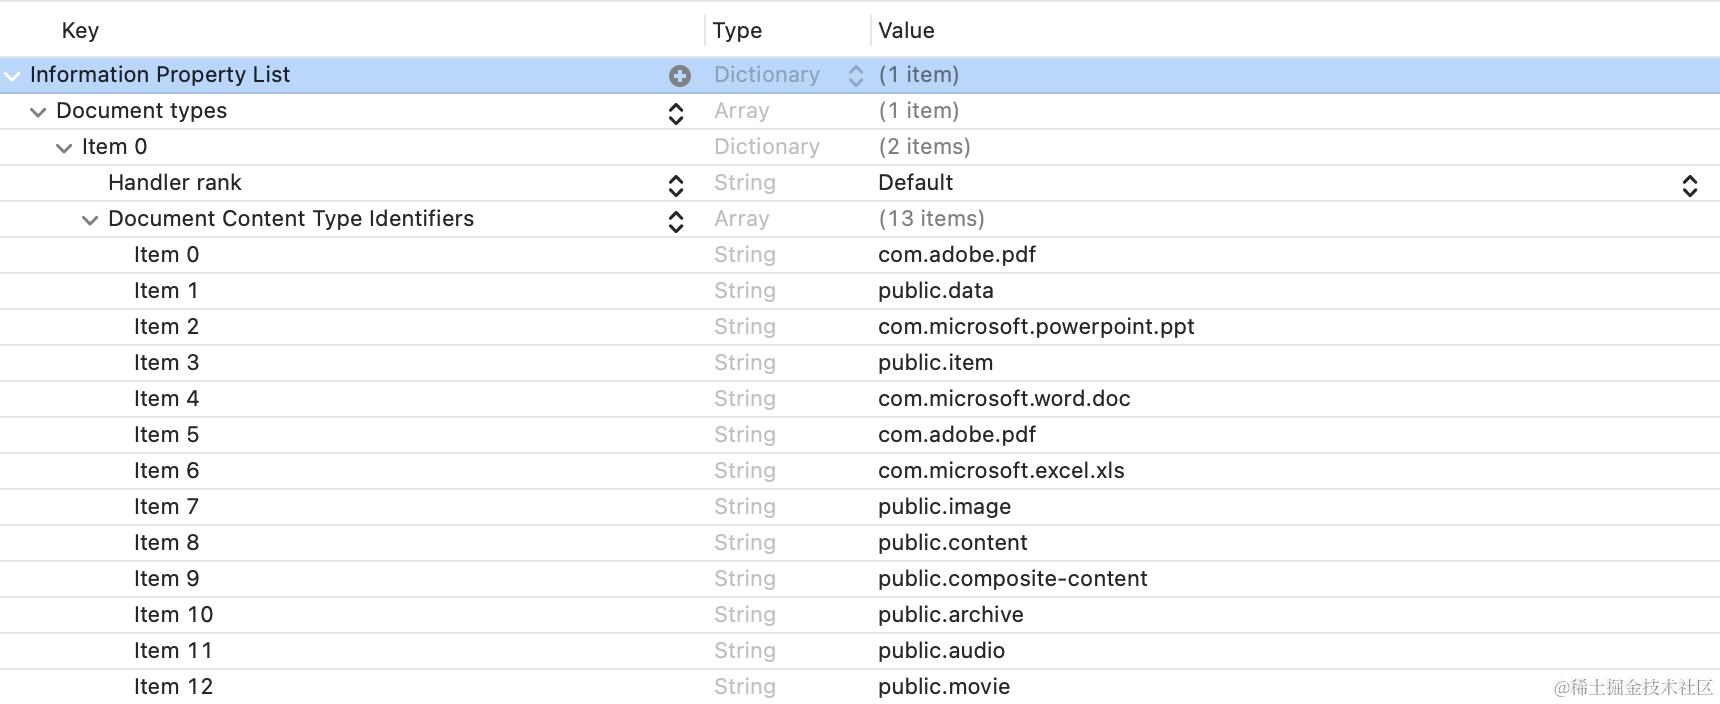Viewport: 1720px width, 704px height.
Task: Click the Type column header
Action: click(737, 30)
